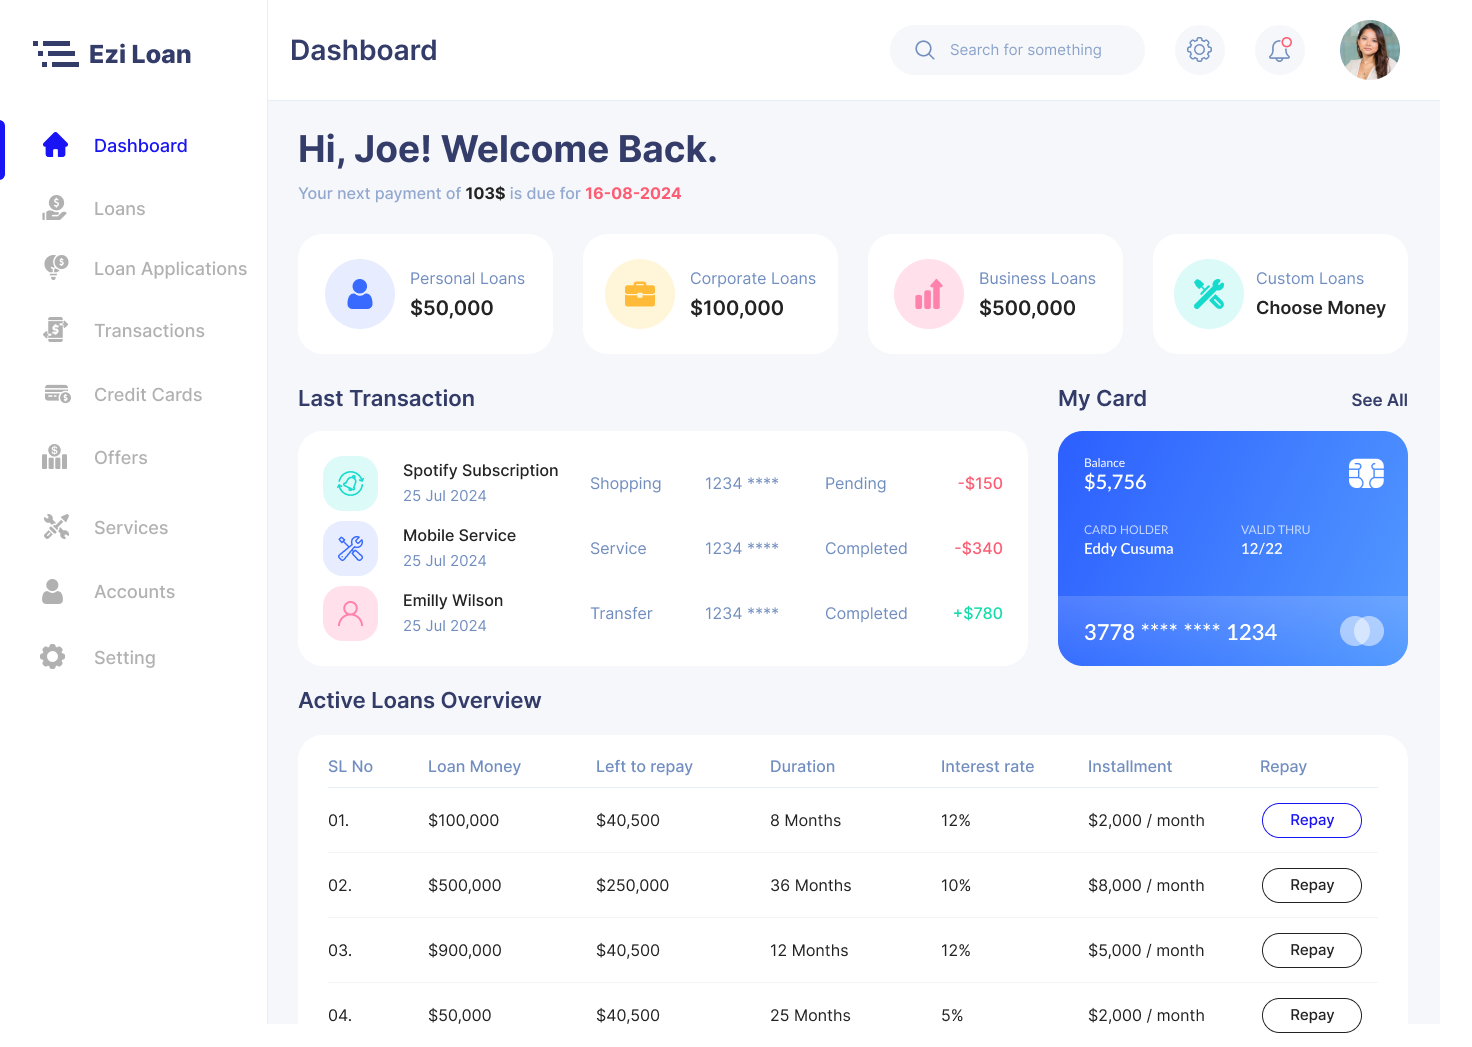
Task: Click the Accounts sidebar entry
Action: [x=134, y=591]
